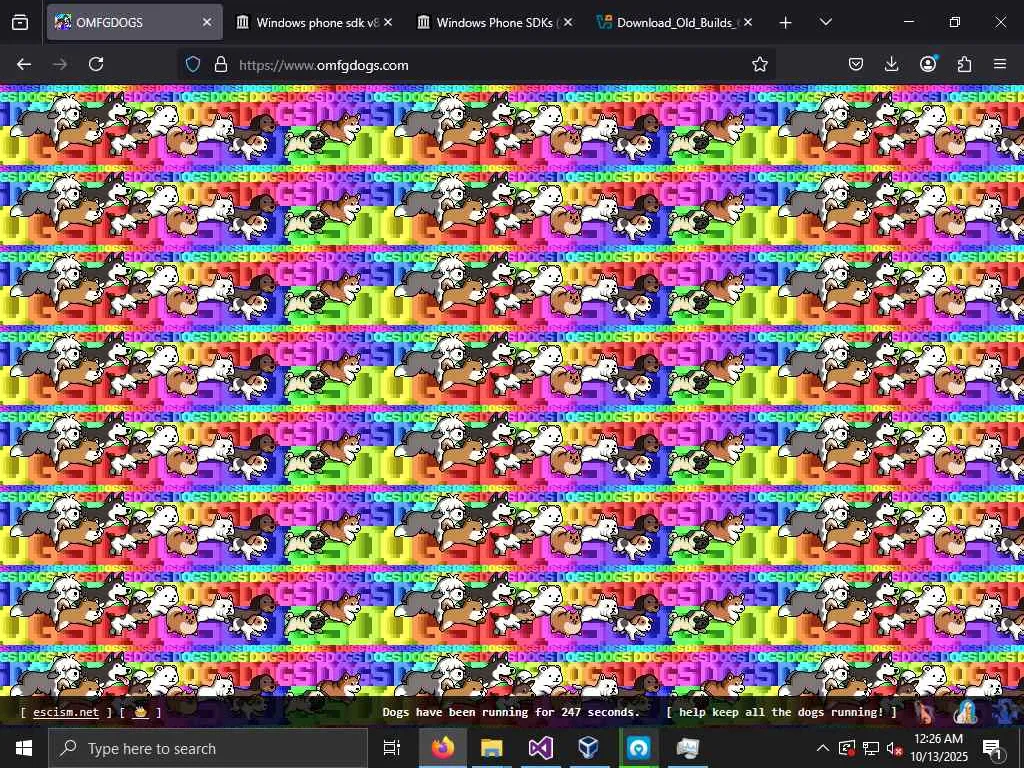
Task: Open Save to Pocket button
Action: (856, 64)
